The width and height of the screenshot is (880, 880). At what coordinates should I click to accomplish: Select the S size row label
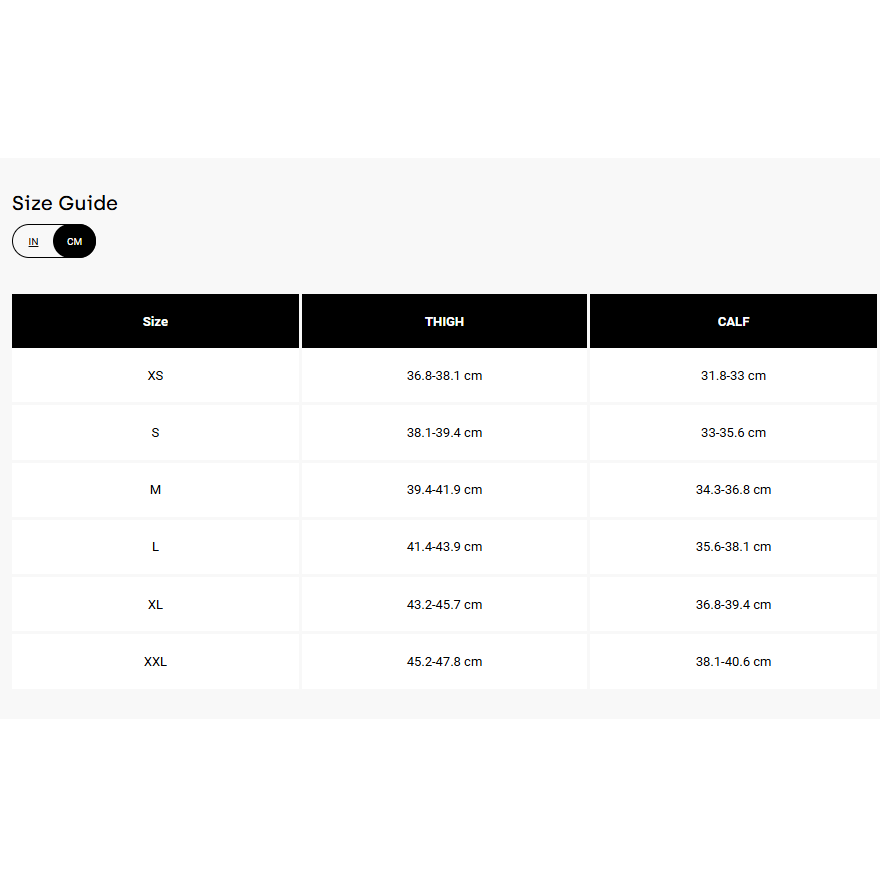[155, 433]
